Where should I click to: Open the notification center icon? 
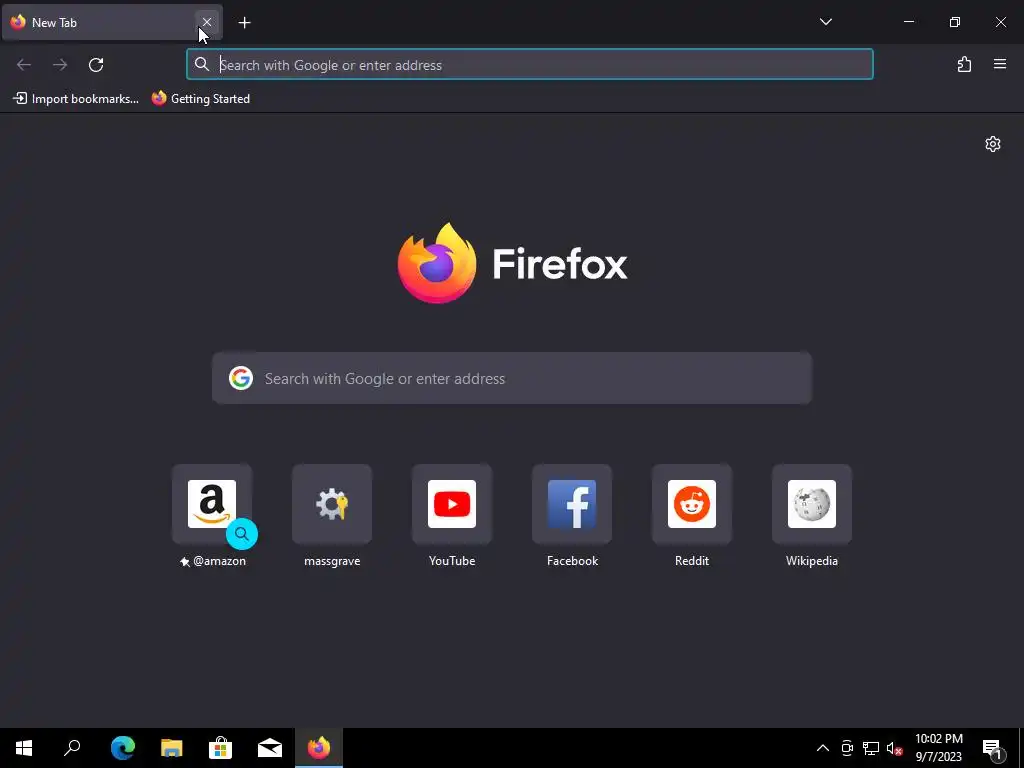(x=993, y=748)
